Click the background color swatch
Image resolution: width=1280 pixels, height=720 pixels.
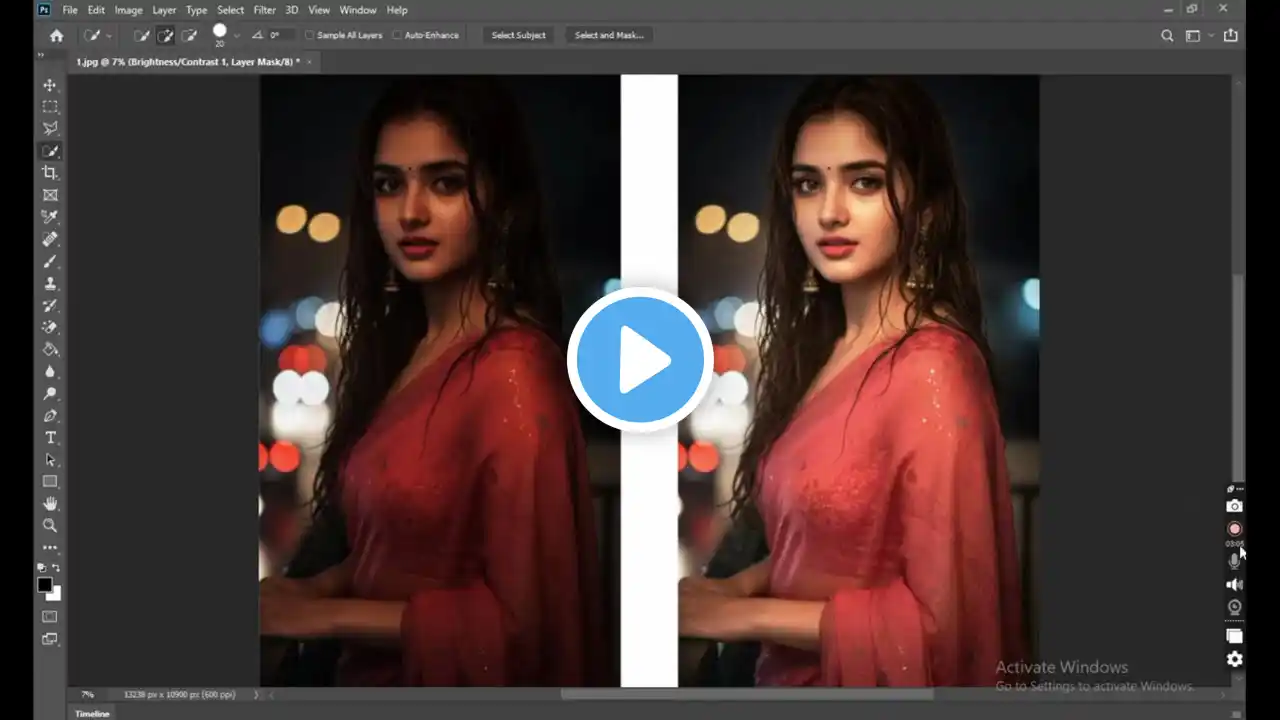coord(54,593)
